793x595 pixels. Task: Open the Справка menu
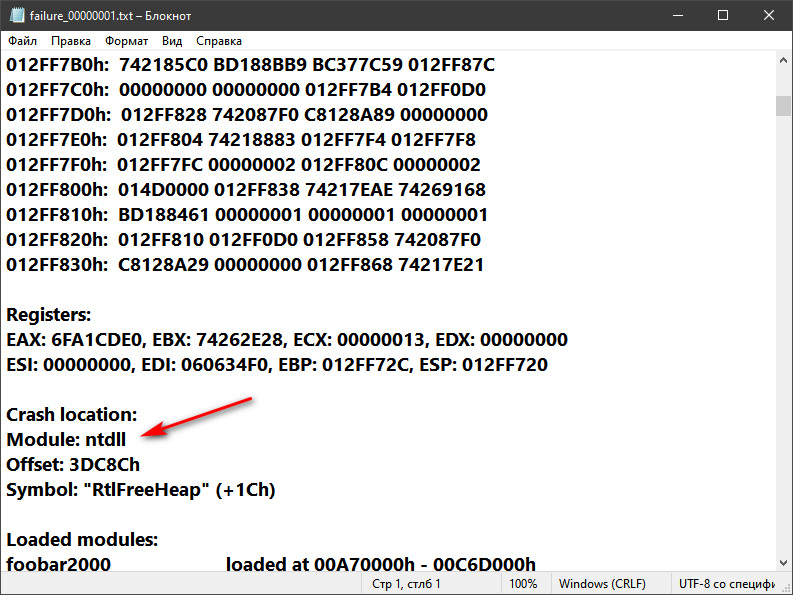click(x=219, y=41)
